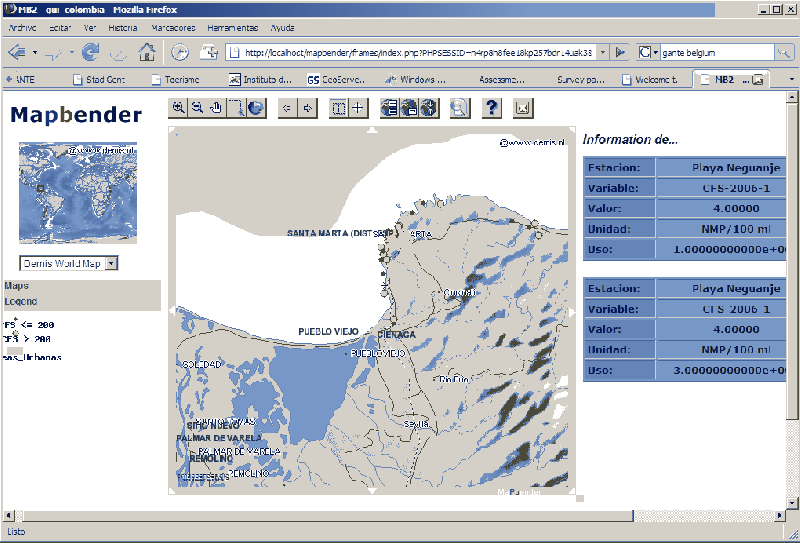Open the search engine selector dropdown
This screenshot has width=800, height=543.
pos(656,52)
